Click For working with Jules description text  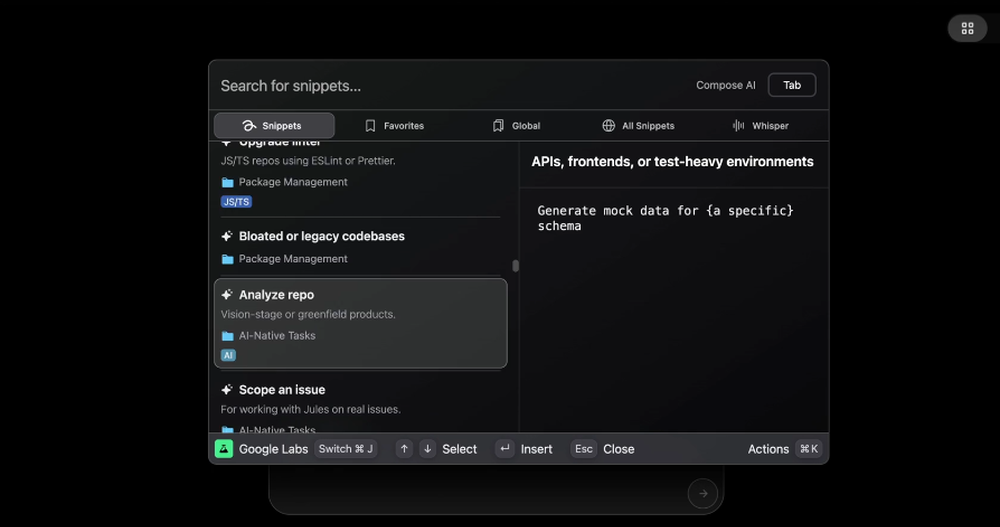click(x=311, y=410)
